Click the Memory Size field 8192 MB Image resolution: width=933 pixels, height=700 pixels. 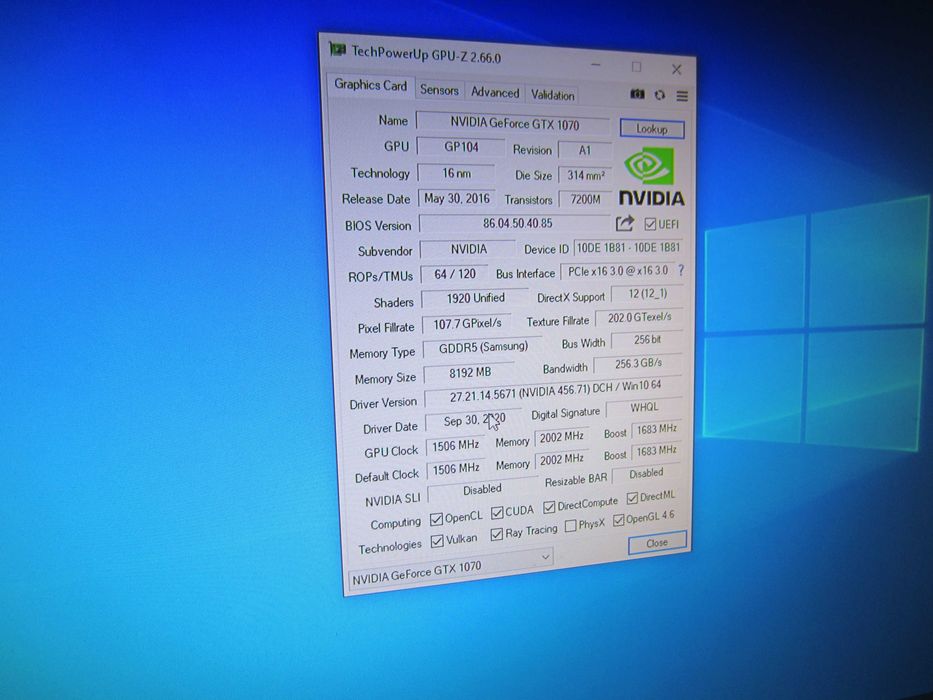(469, 373)
